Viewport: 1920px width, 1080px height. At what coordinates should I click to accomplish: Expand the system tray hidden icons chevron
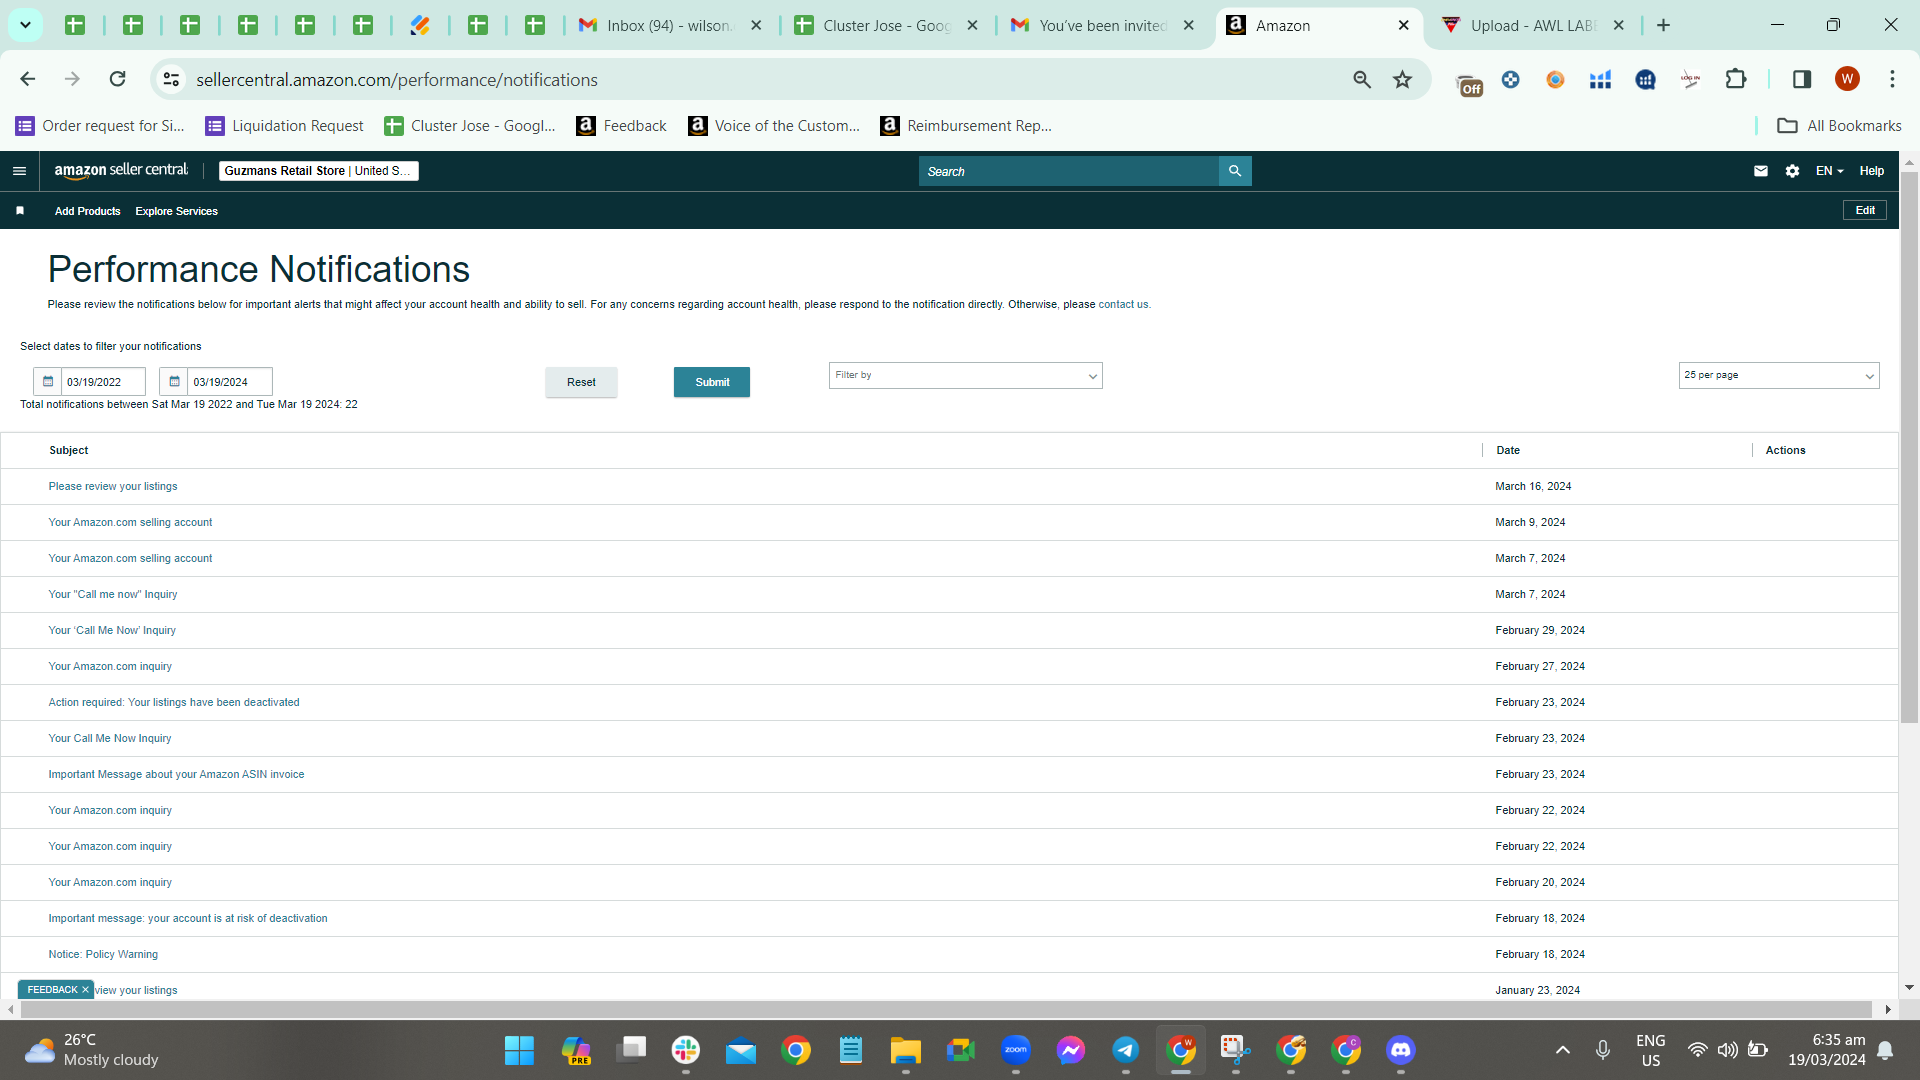[x=1563, y=1050]
